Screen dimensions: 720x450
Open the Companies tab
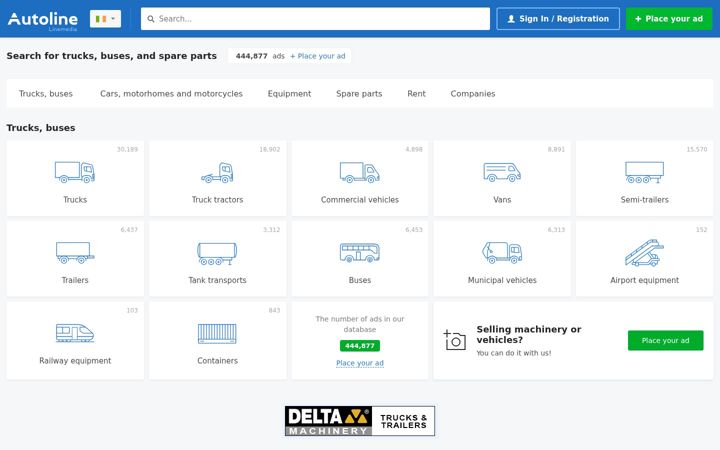pyautogui.click(x=472, y=94)
